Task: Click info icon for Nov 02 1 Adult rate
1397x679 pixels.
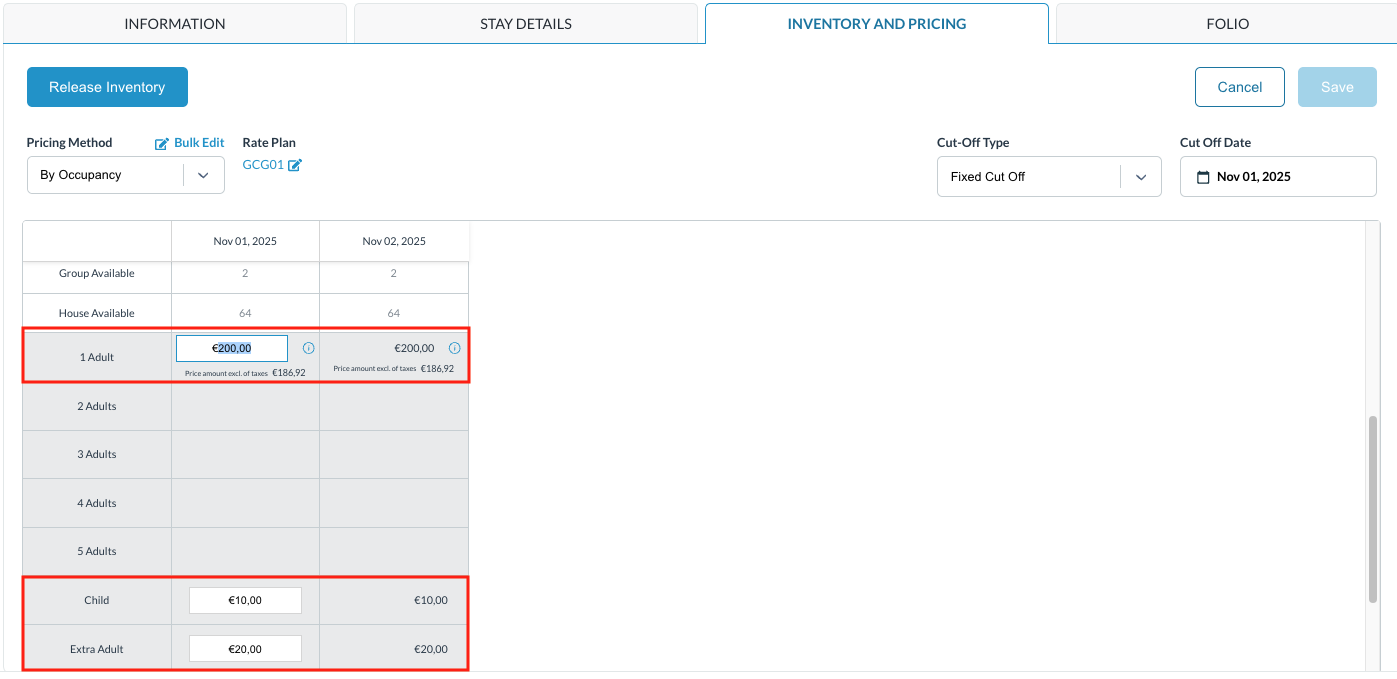Action: click(454, 348)
